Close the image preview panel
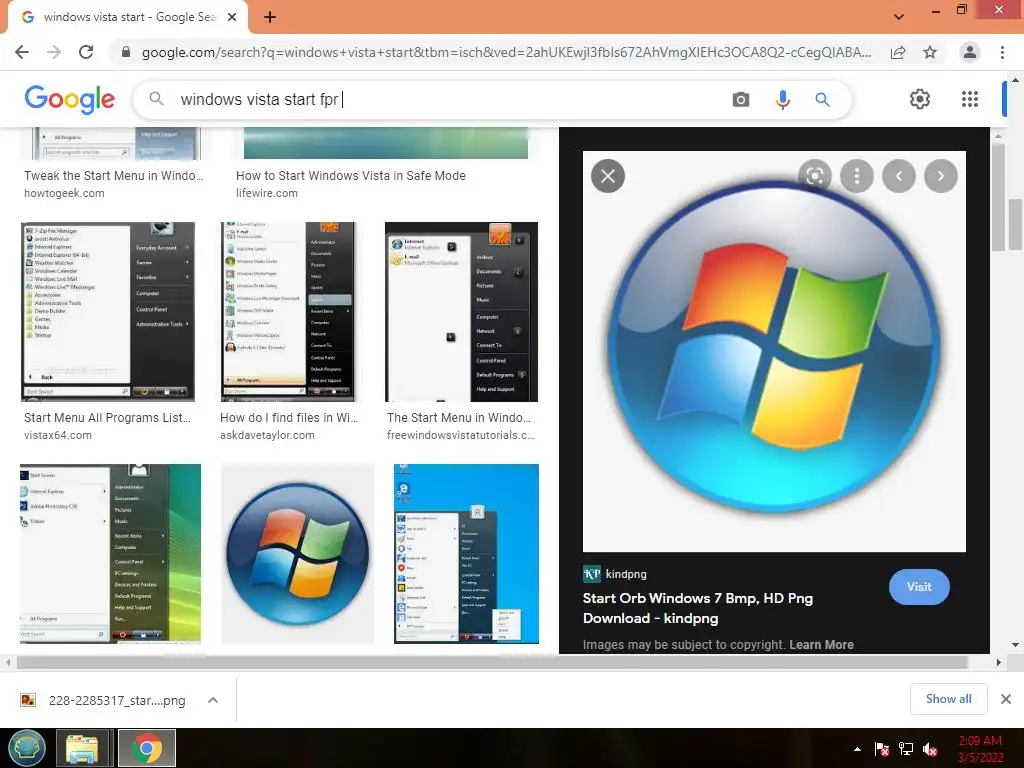 [608, 176]
